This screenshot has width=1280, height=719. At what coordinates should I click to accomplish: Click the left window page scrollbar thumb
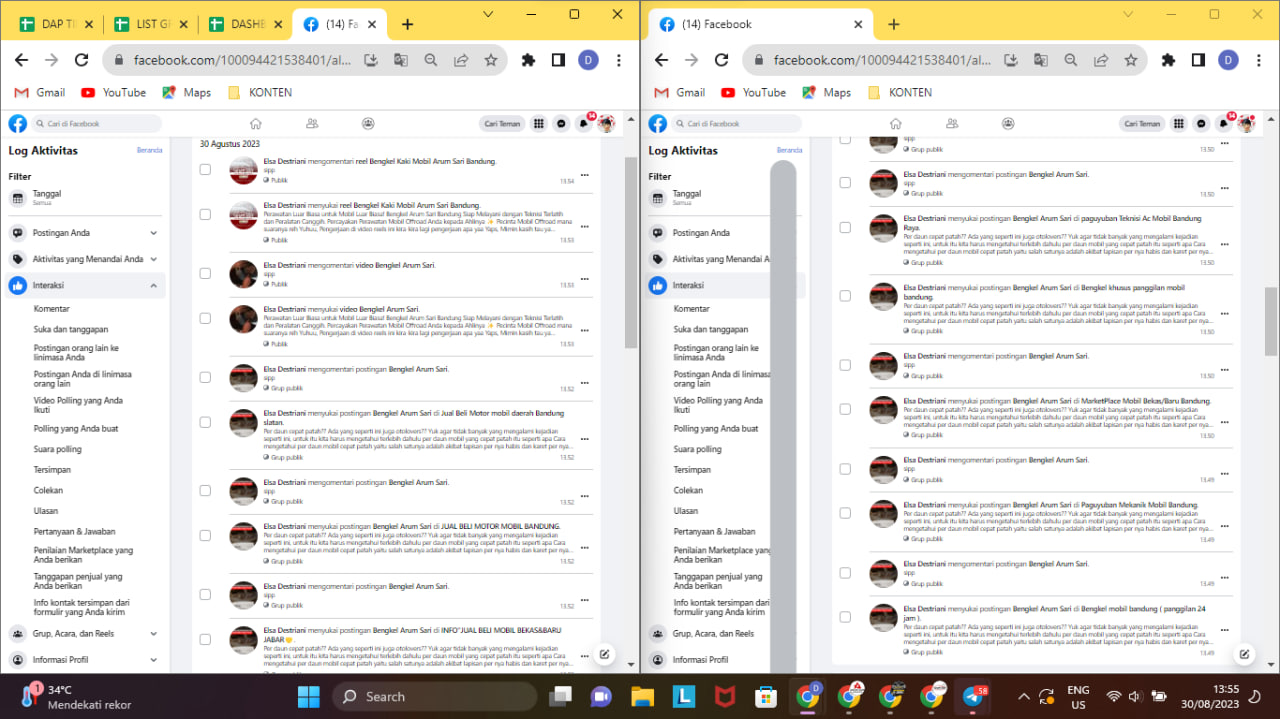631,252
